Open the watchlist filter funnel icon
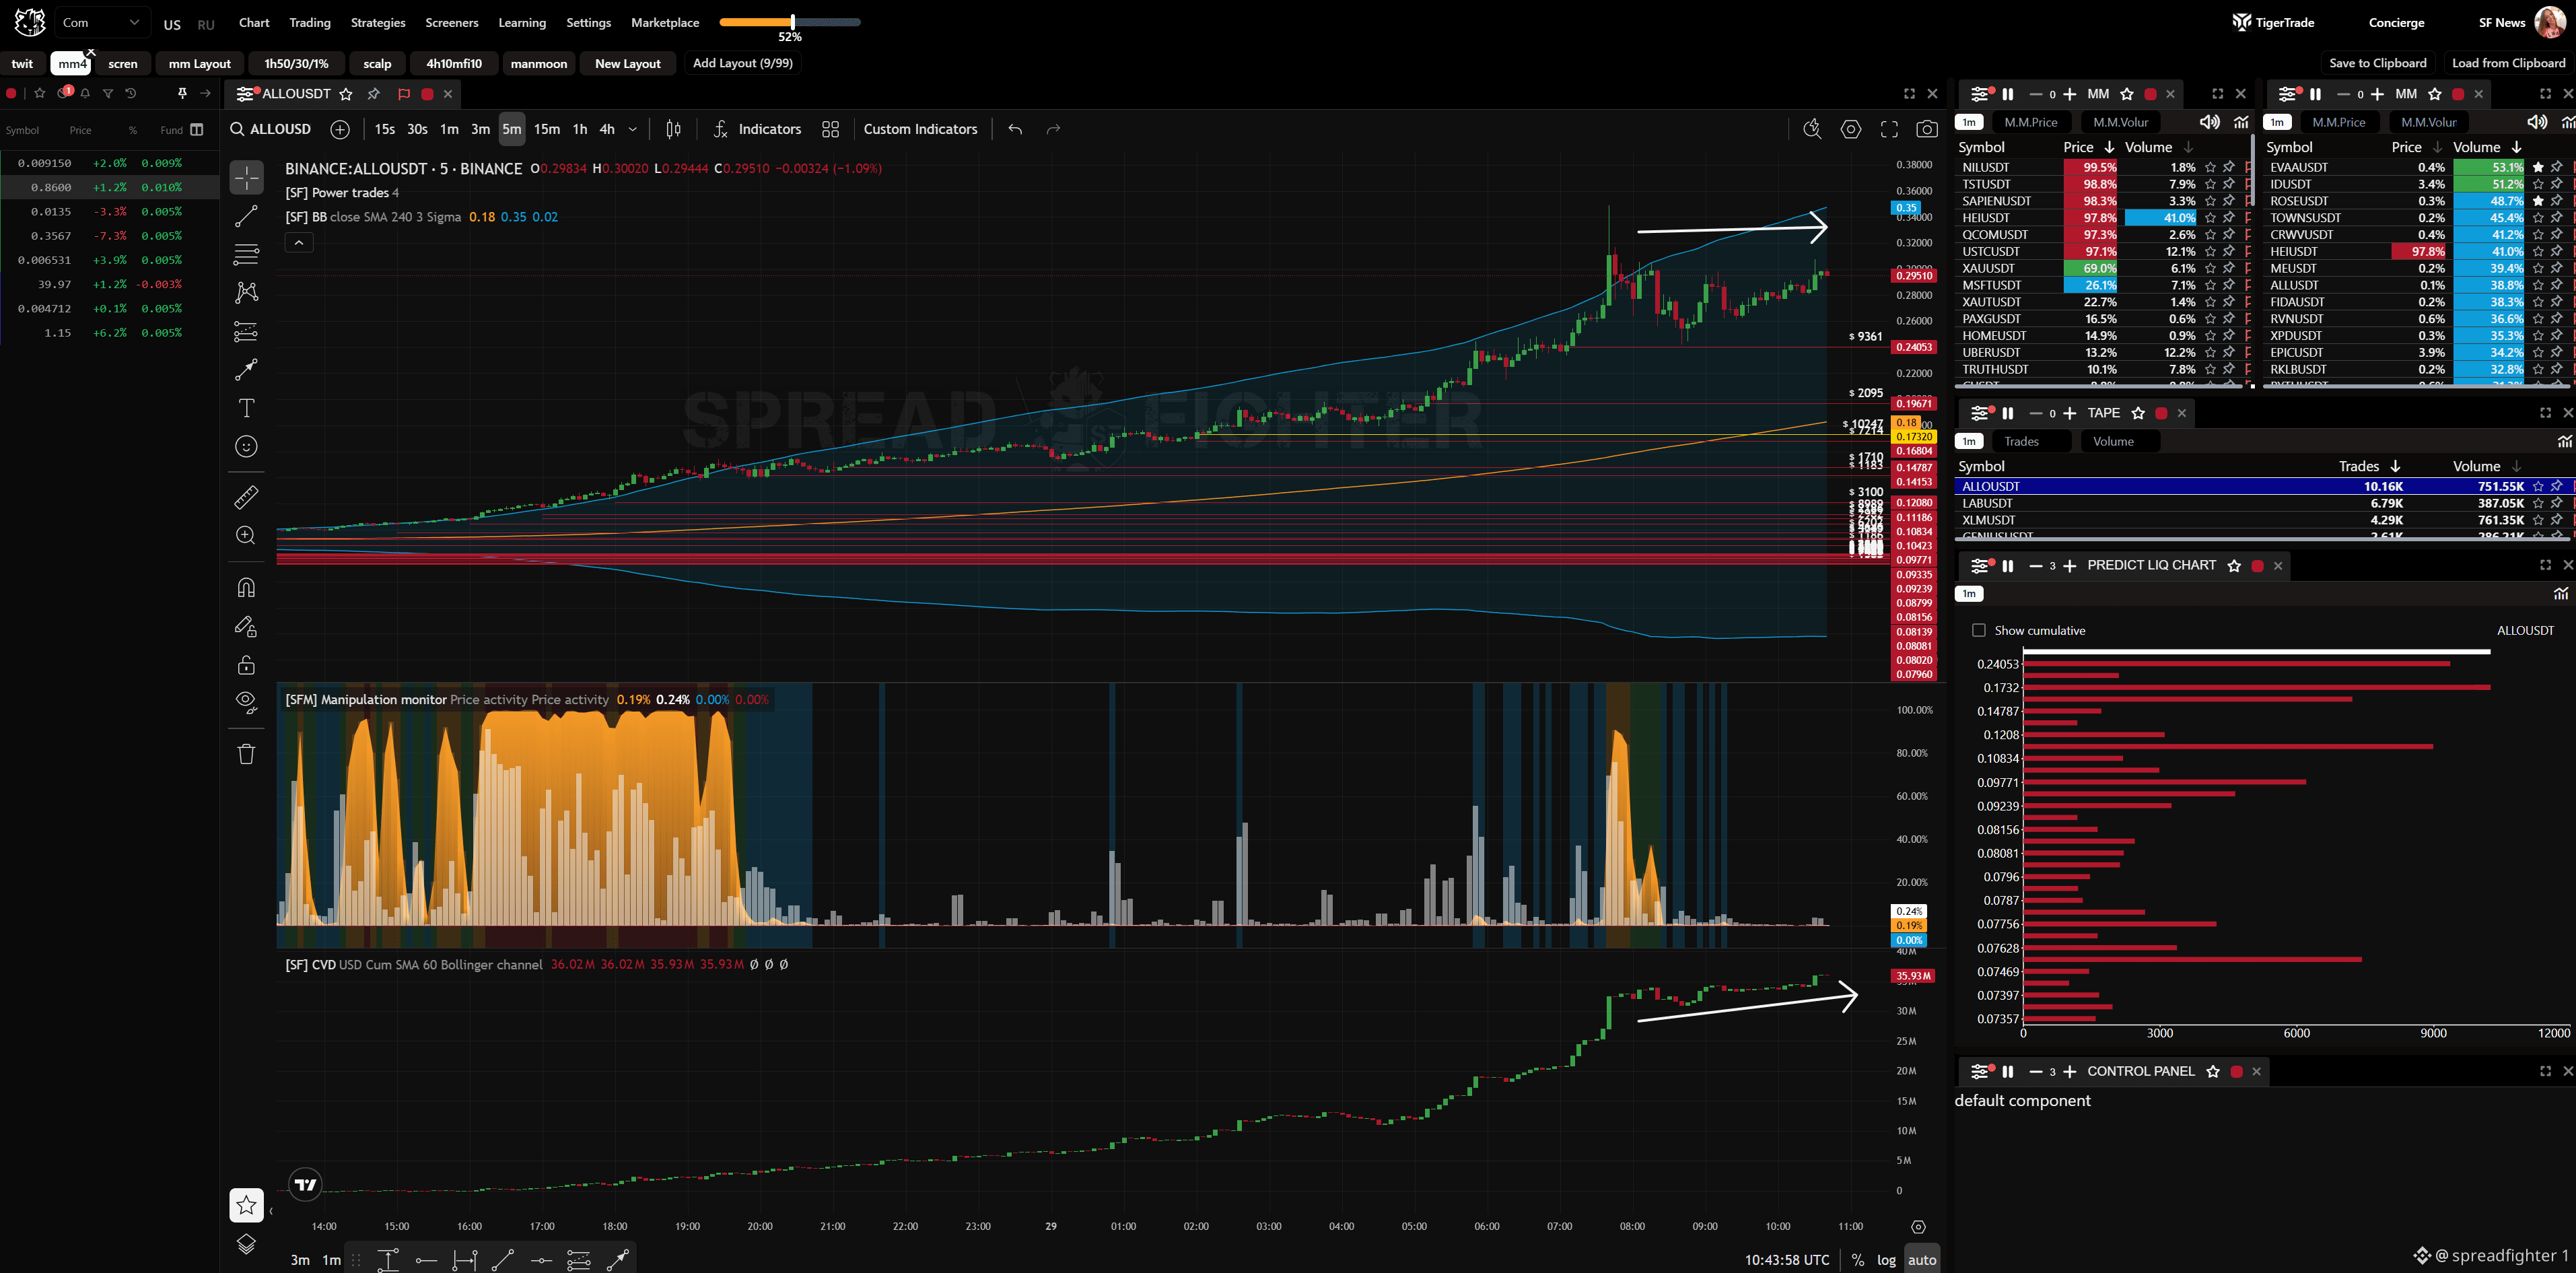Screen dimensions: 2576x1273 (108, 93)
